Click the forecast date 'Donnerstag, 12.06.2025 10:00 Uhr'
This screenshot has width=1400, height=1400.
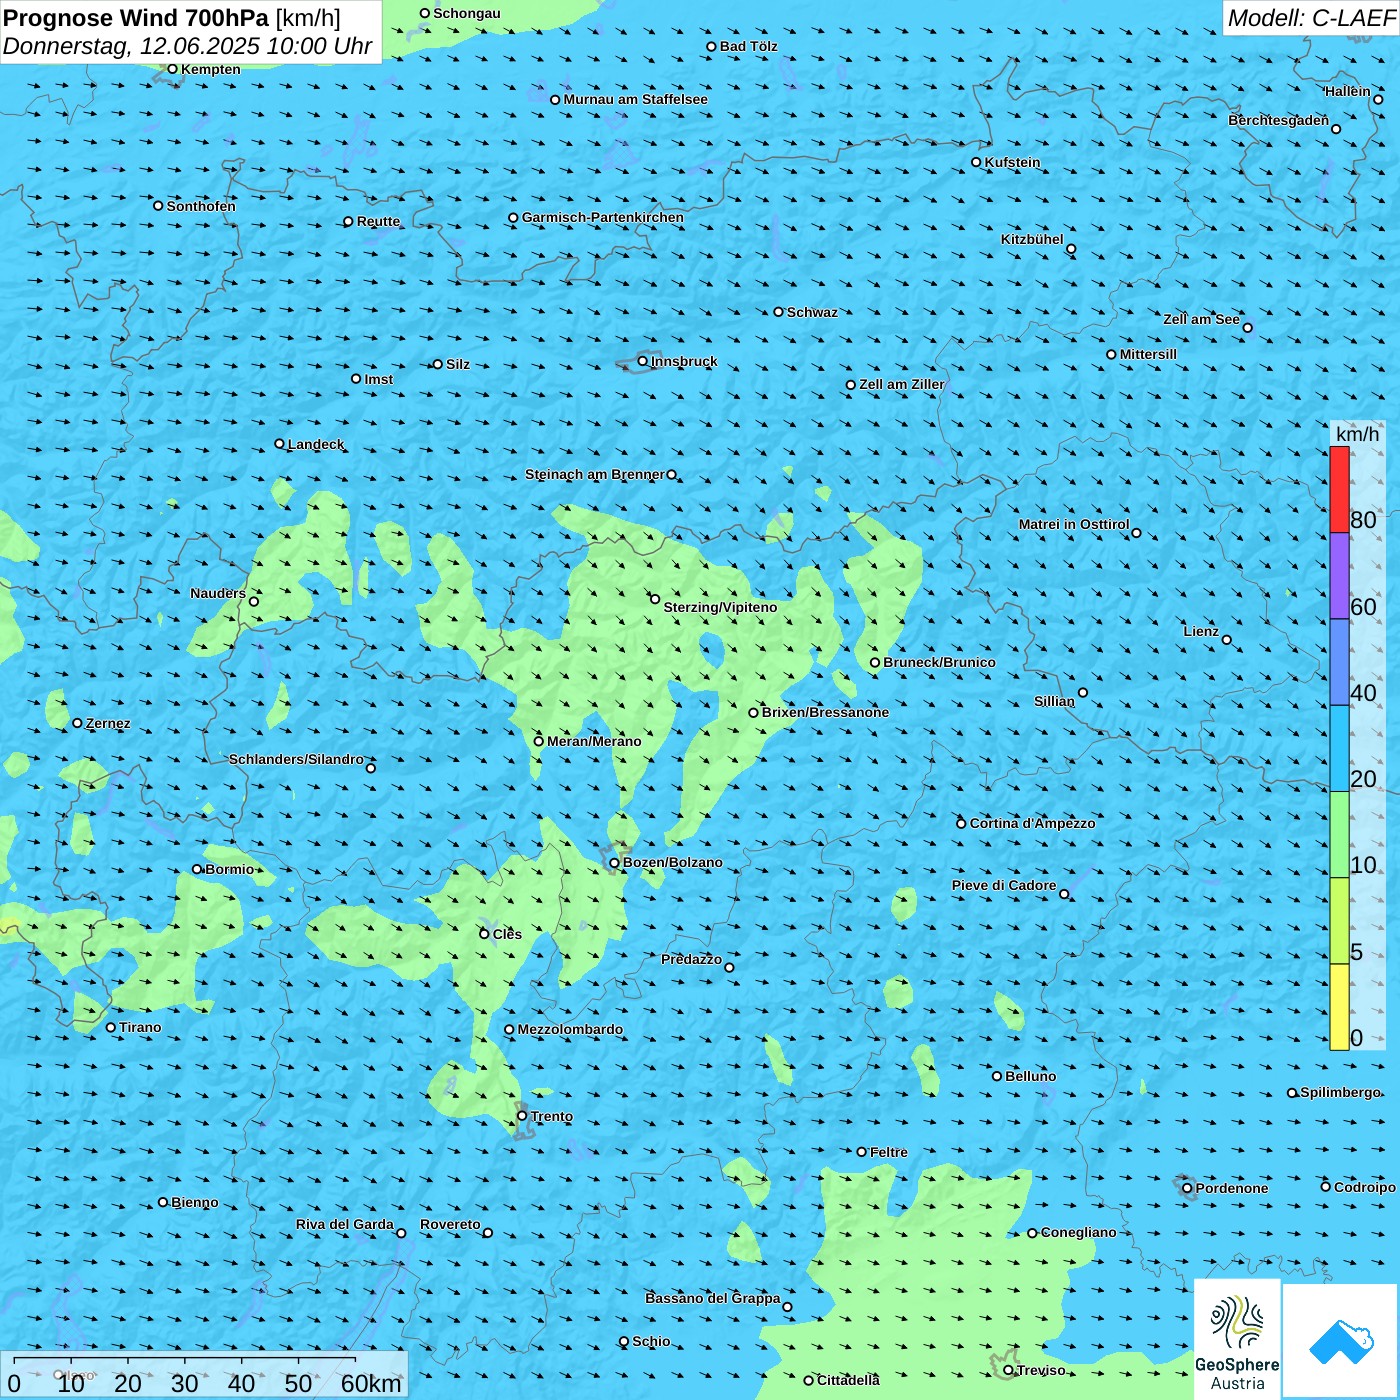[188, 46]
